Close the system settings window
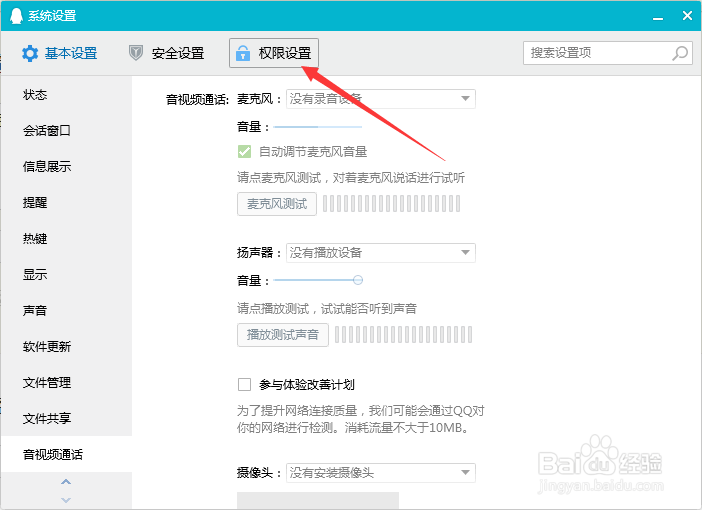The image size is (702, 510). click(x=688, y=16)
